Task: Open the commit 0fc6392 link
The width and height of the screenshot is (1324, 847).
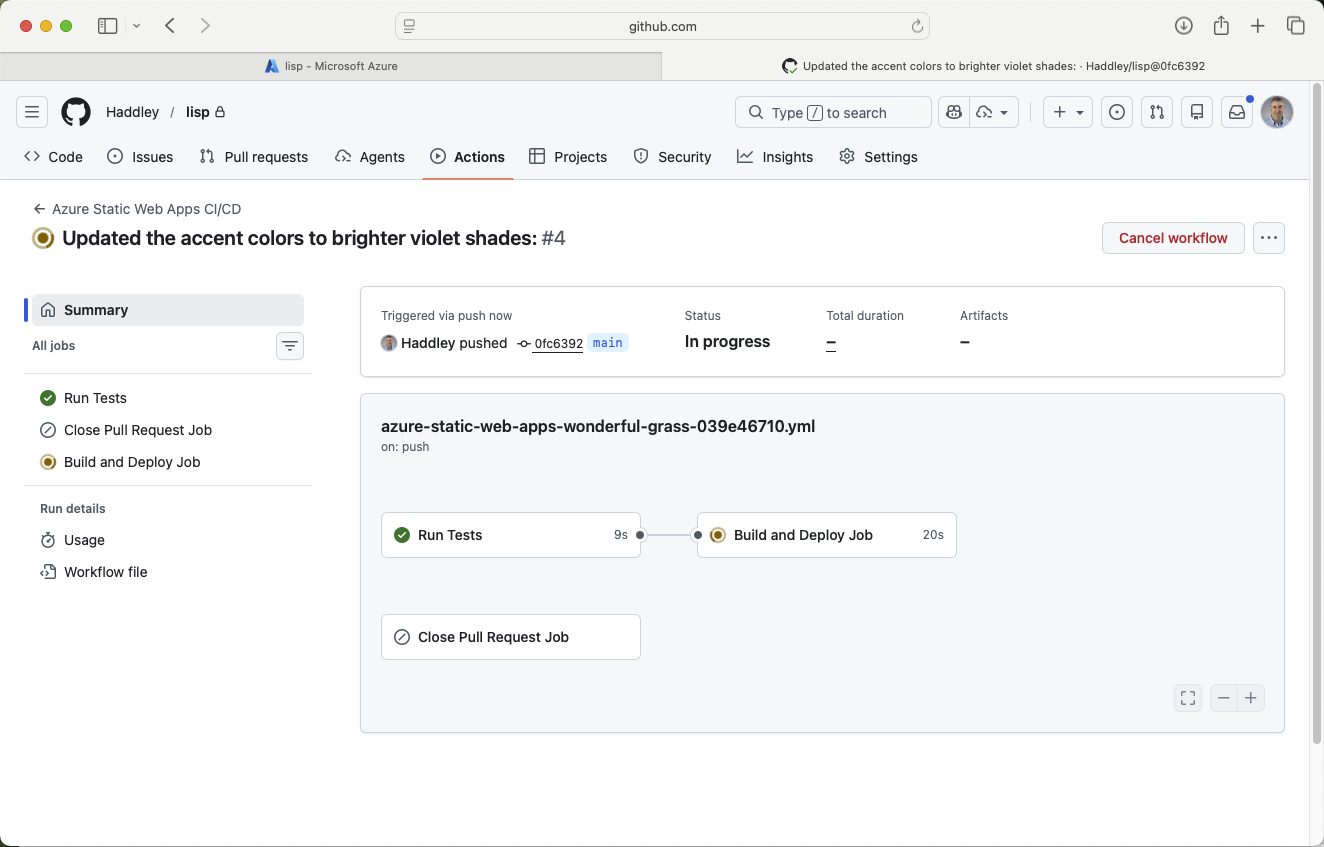Action: point(558,343)
